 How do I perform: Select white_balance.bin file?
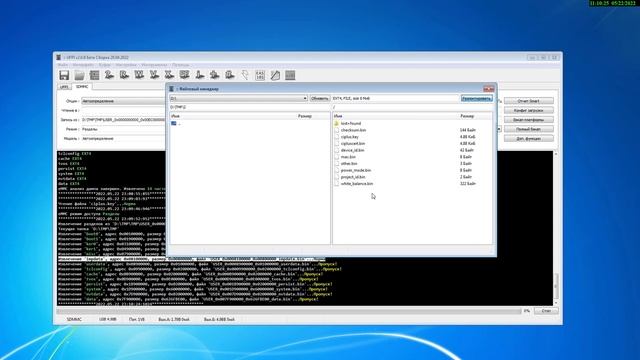click(x=357, y=184)
